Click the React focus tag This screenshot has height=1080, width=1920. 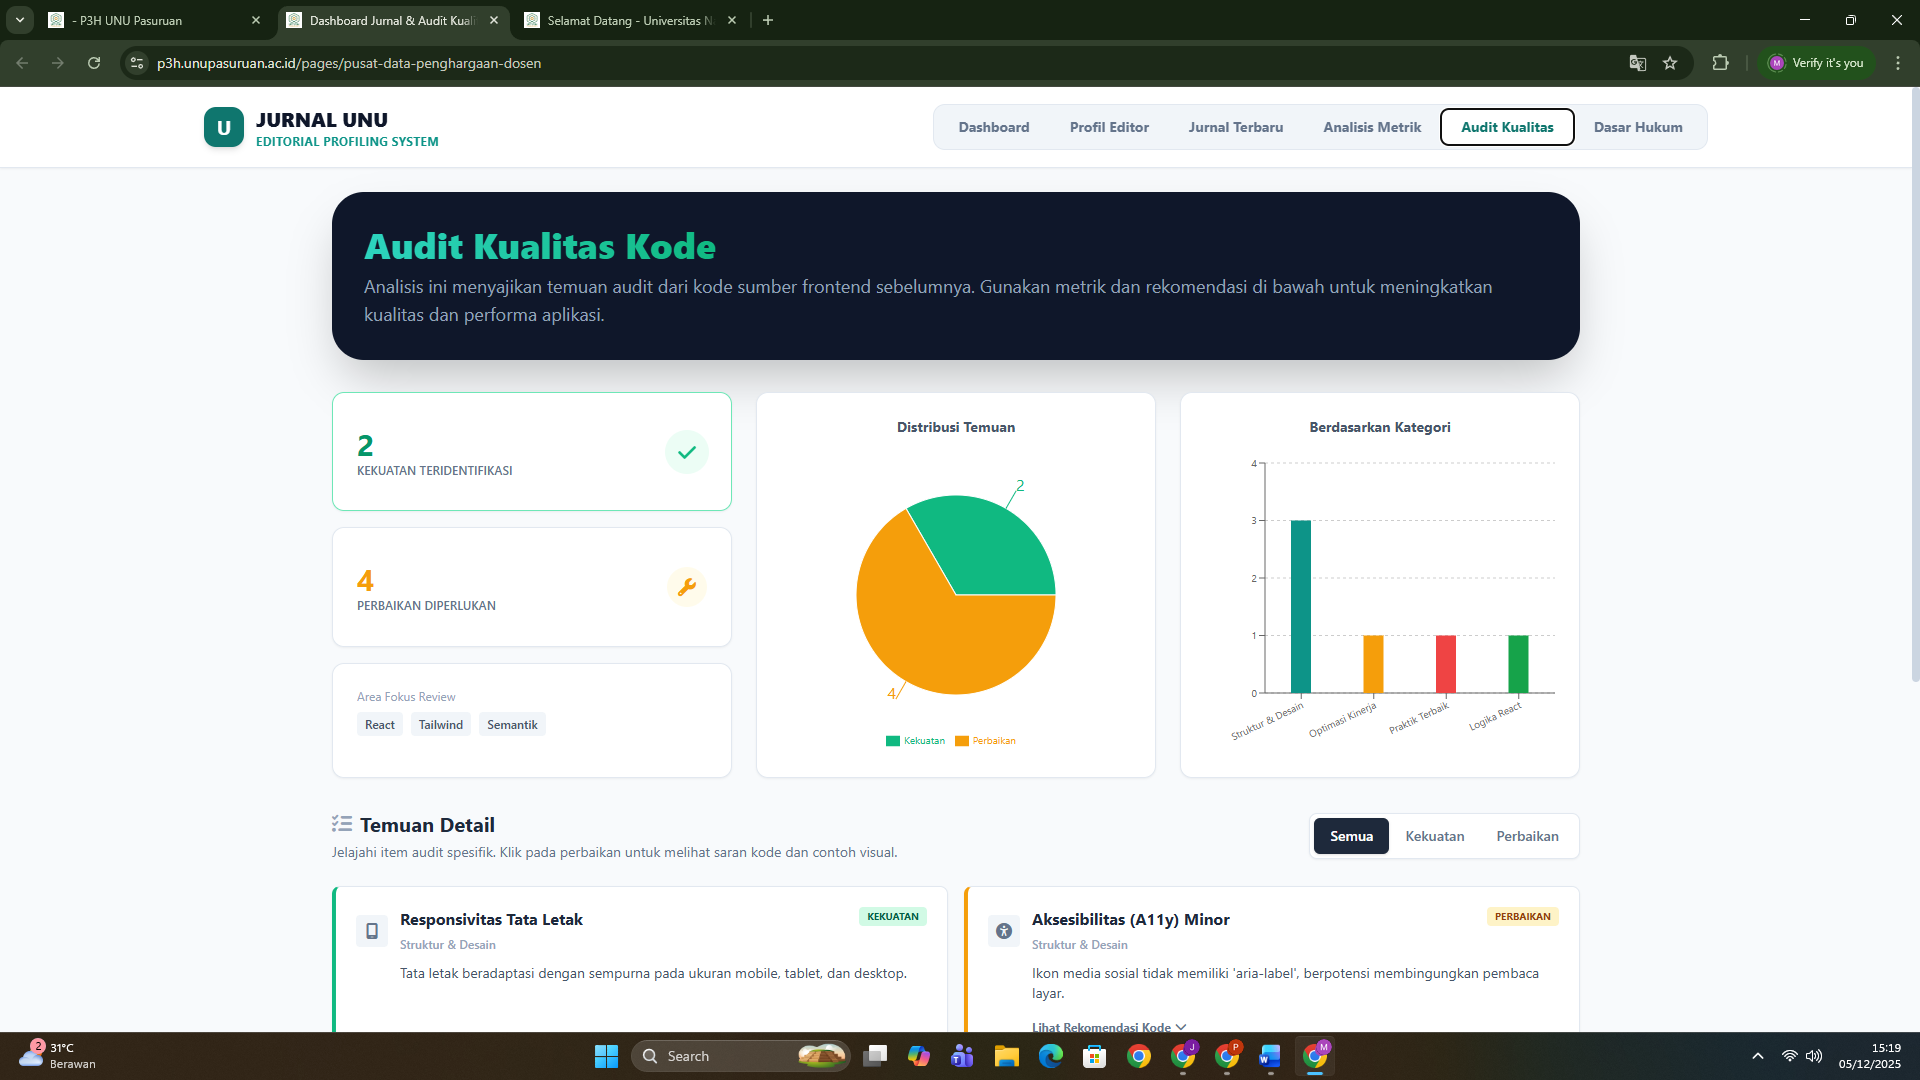point(379,725)
